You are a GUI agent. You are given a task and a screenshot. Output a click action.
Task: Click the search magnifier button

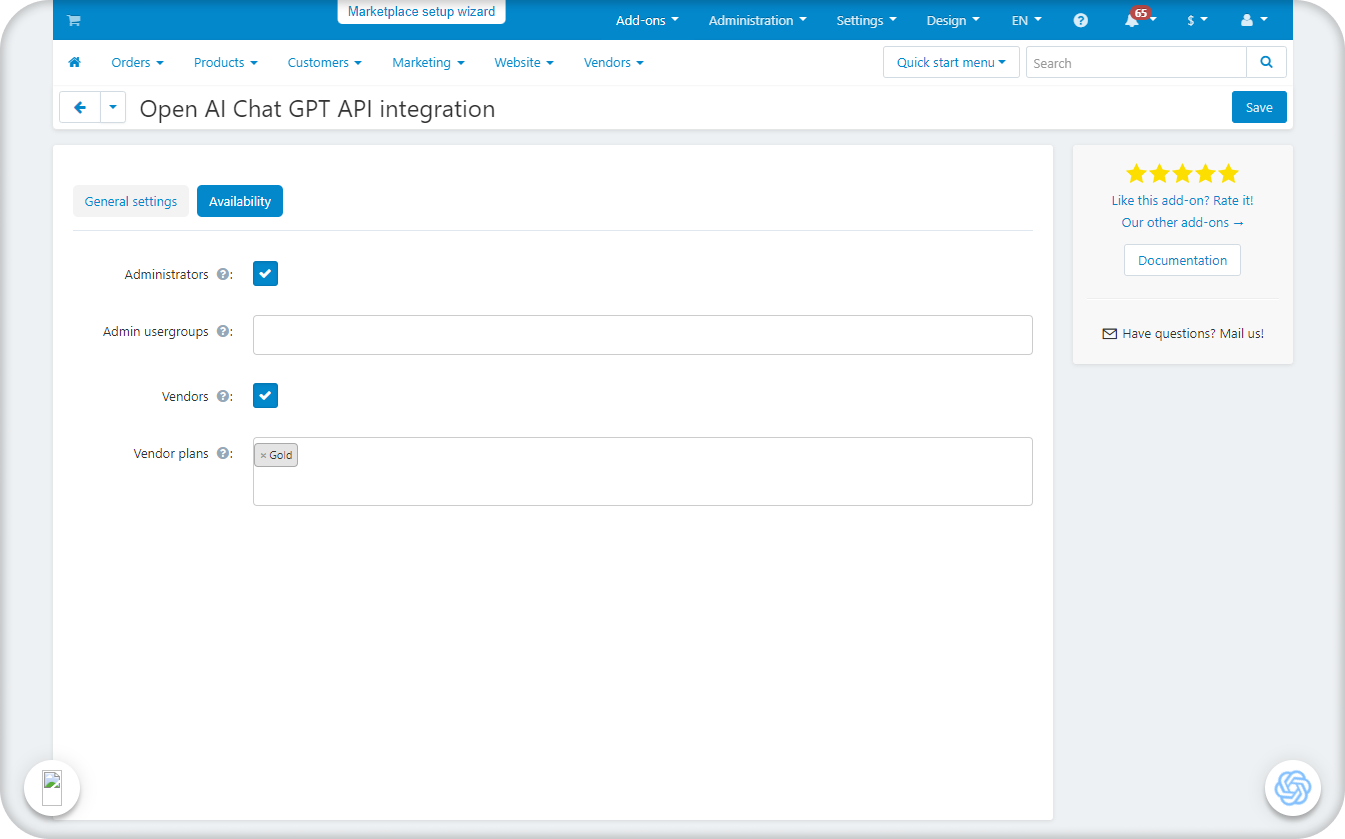[1266, 62]
